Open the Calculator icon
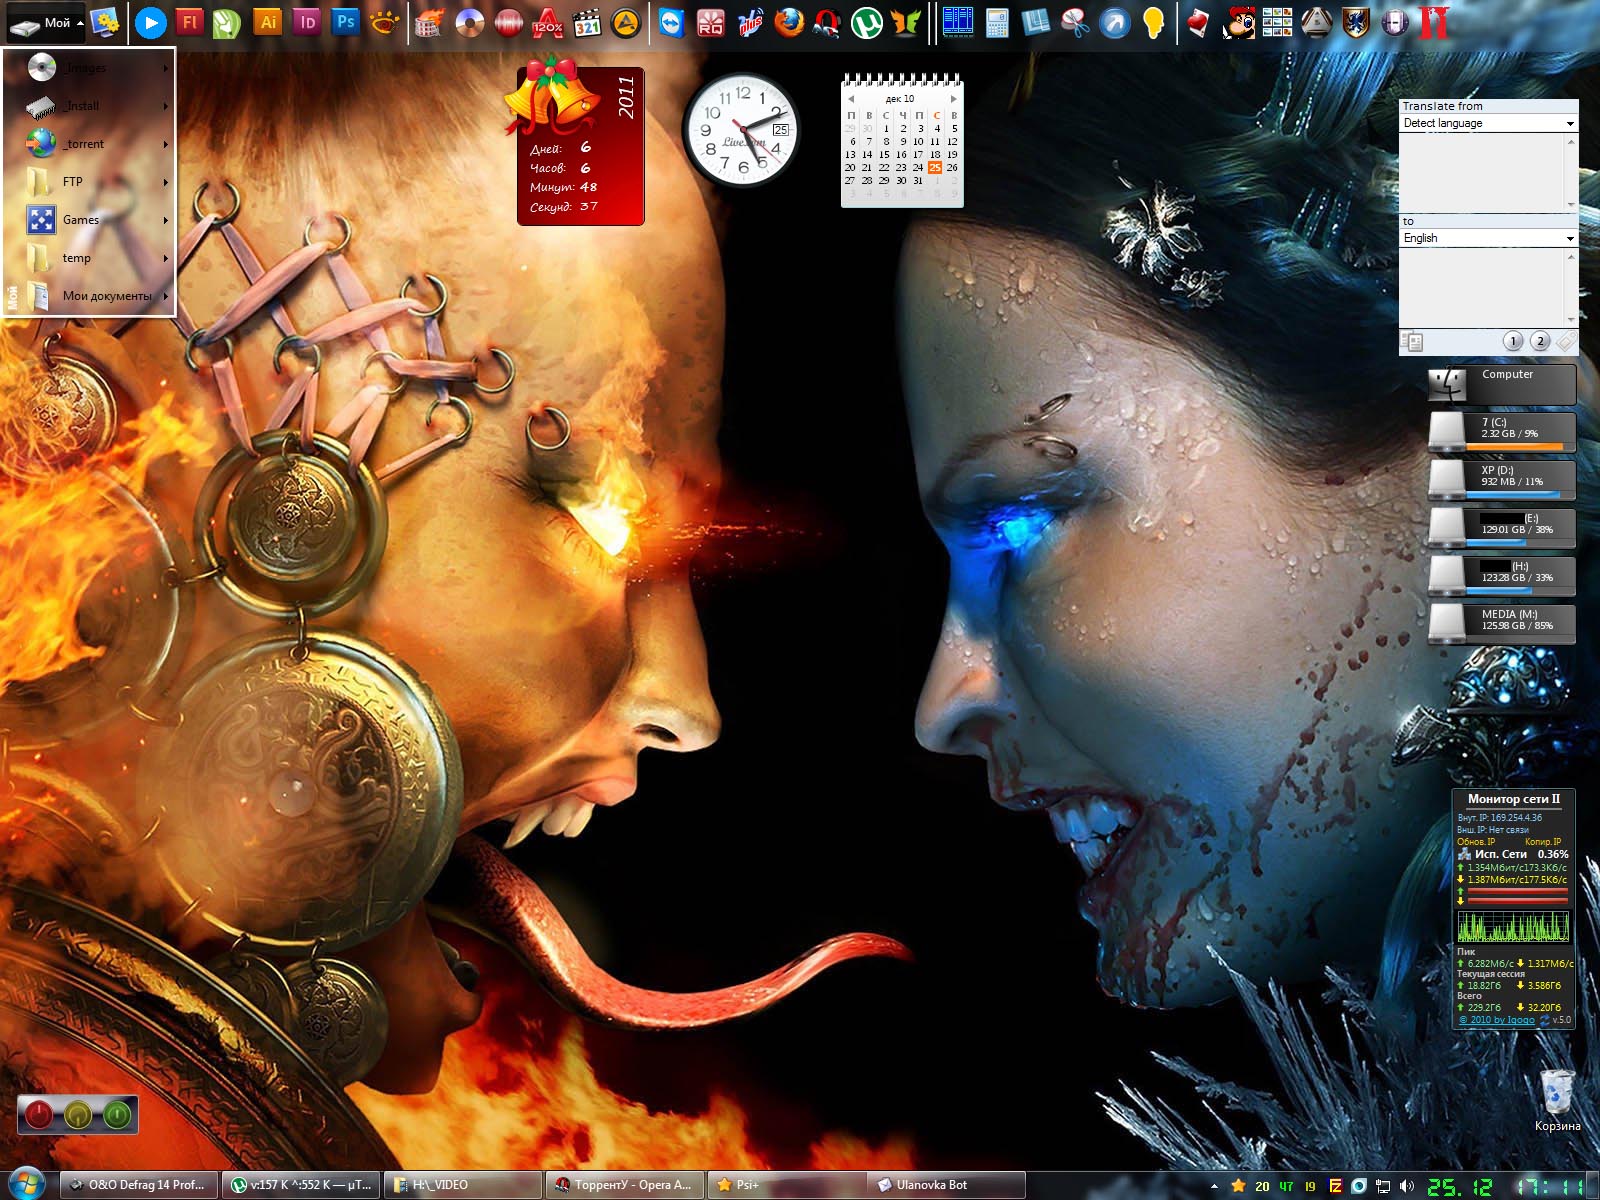 coord(997,22)
